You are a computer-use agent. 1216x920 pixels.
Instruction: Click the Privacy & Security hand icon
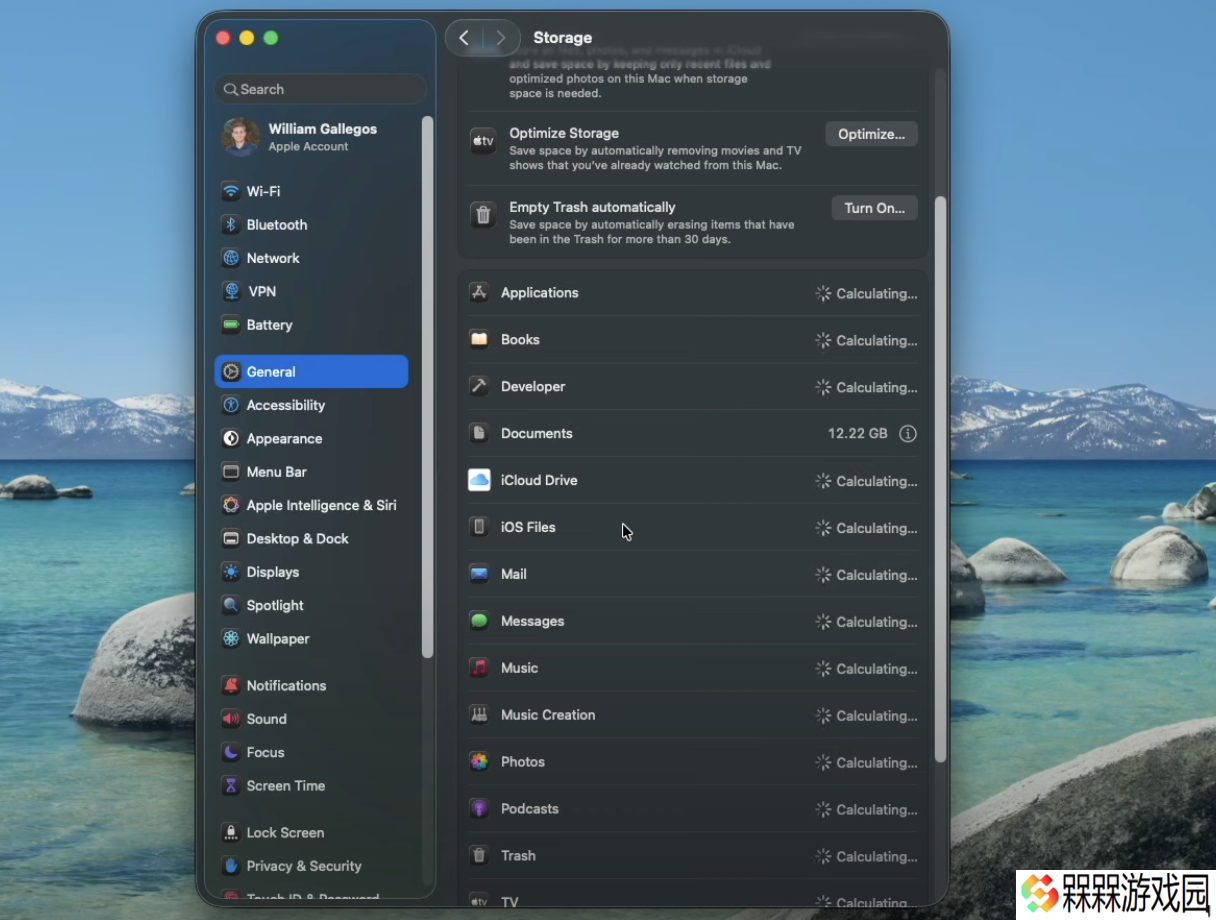[231, 866]
